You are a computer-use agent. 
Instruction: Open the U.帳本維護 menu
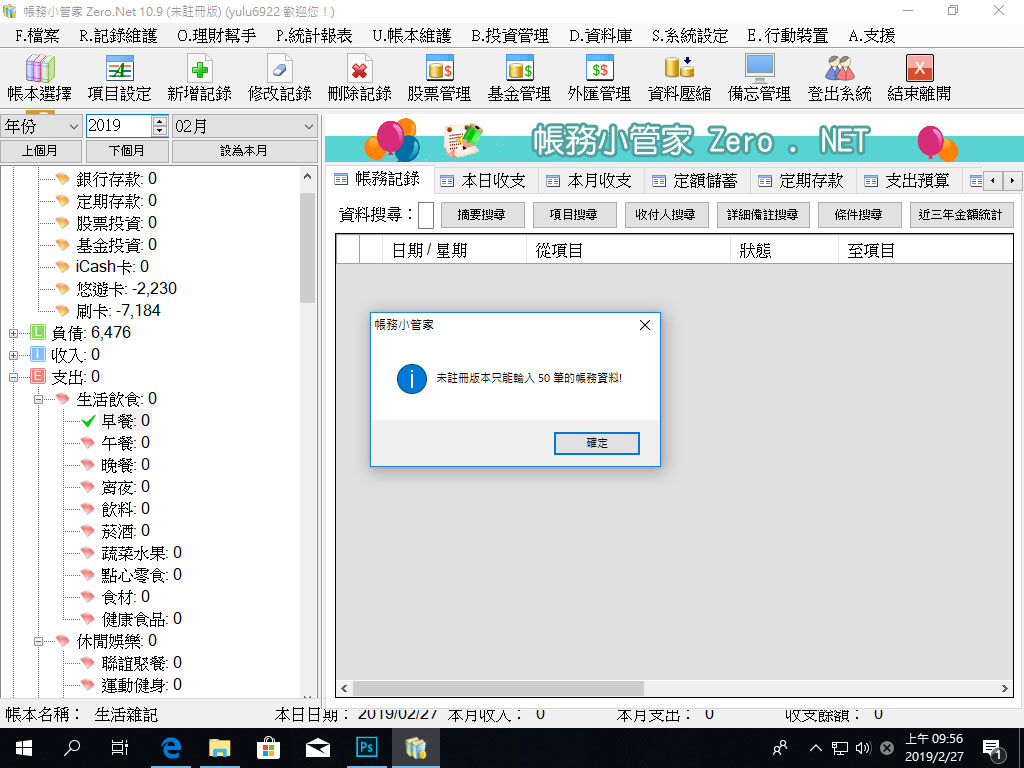412,36
